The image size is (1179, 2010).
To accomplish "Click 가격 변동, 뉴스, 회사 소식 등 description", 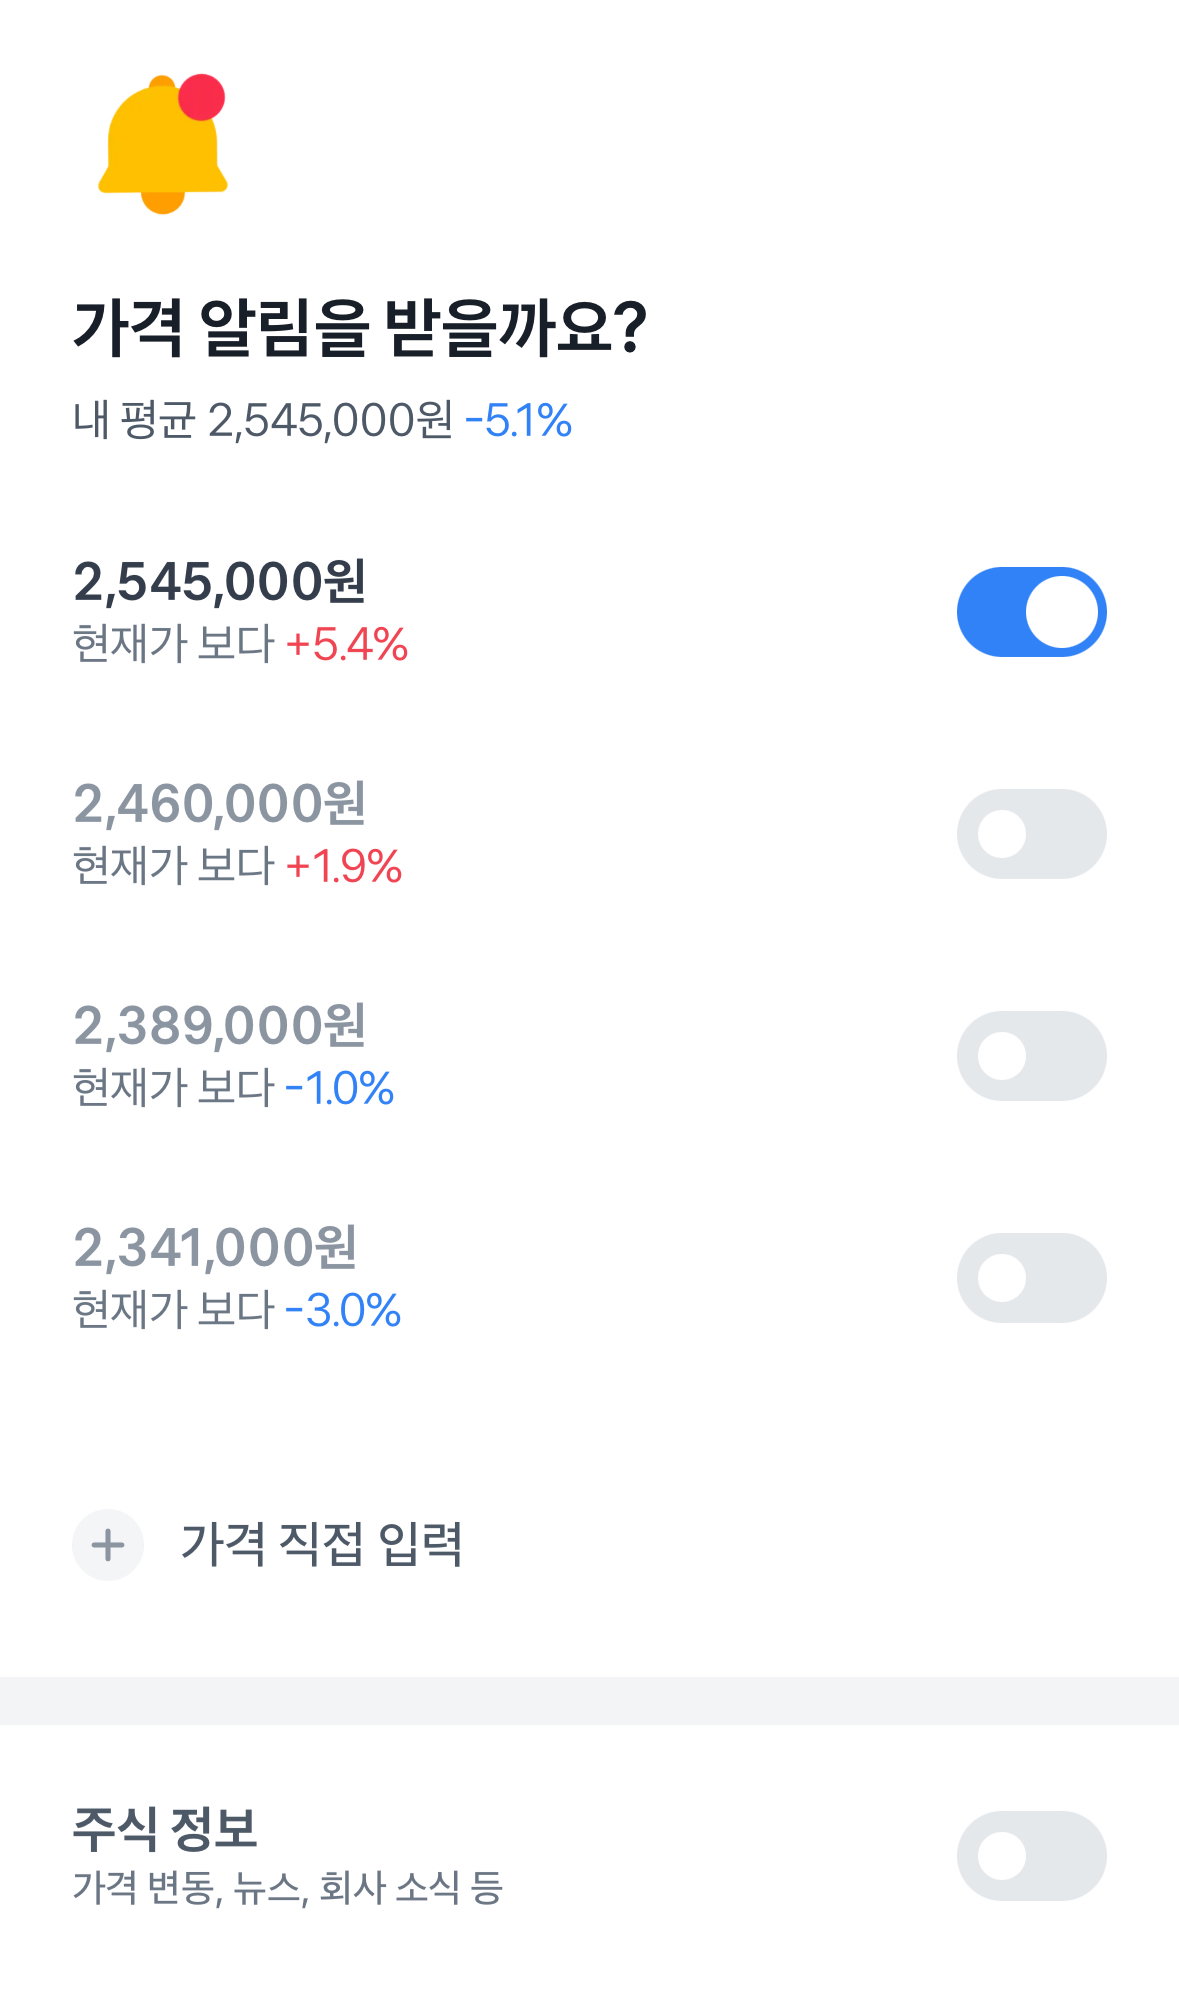I will pyautogui.click(x=288, y=1888).
